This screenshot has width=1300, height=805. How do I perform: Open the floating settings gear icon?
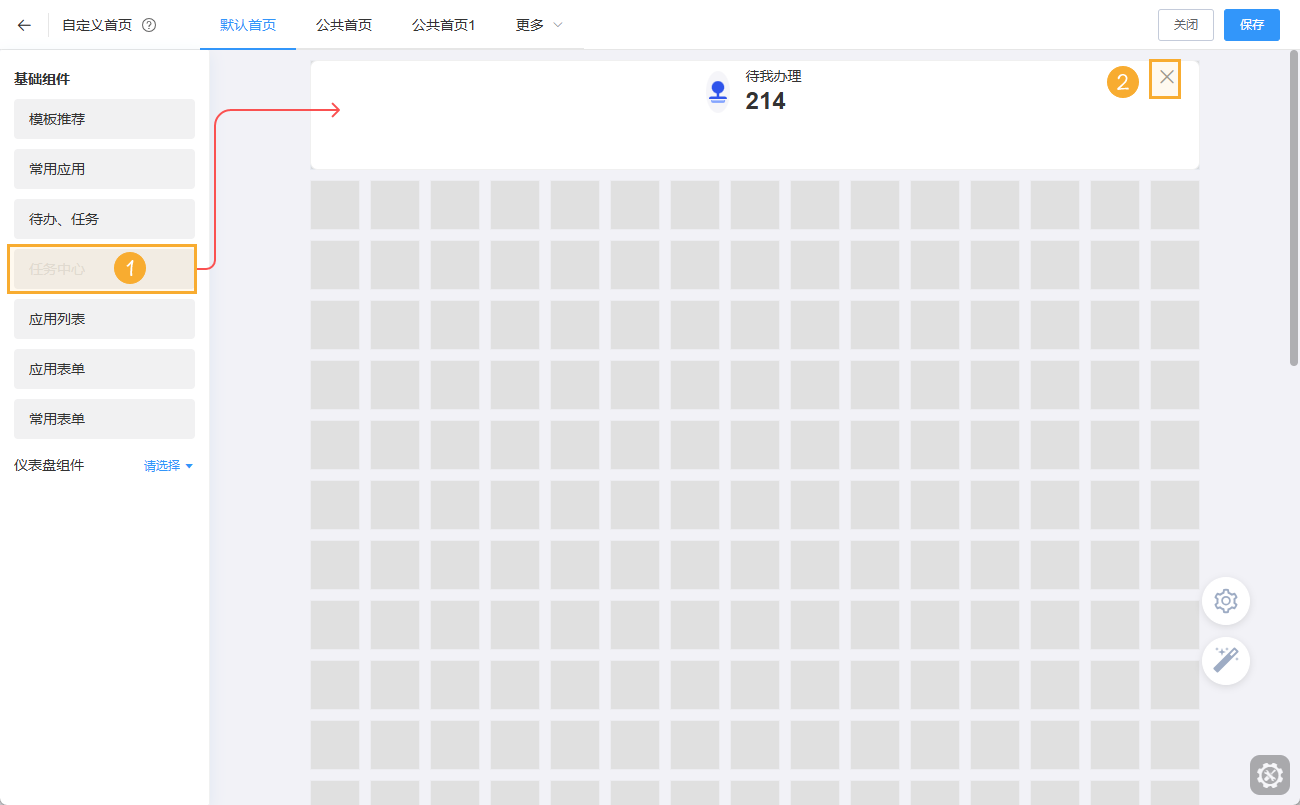point(1225,601)
